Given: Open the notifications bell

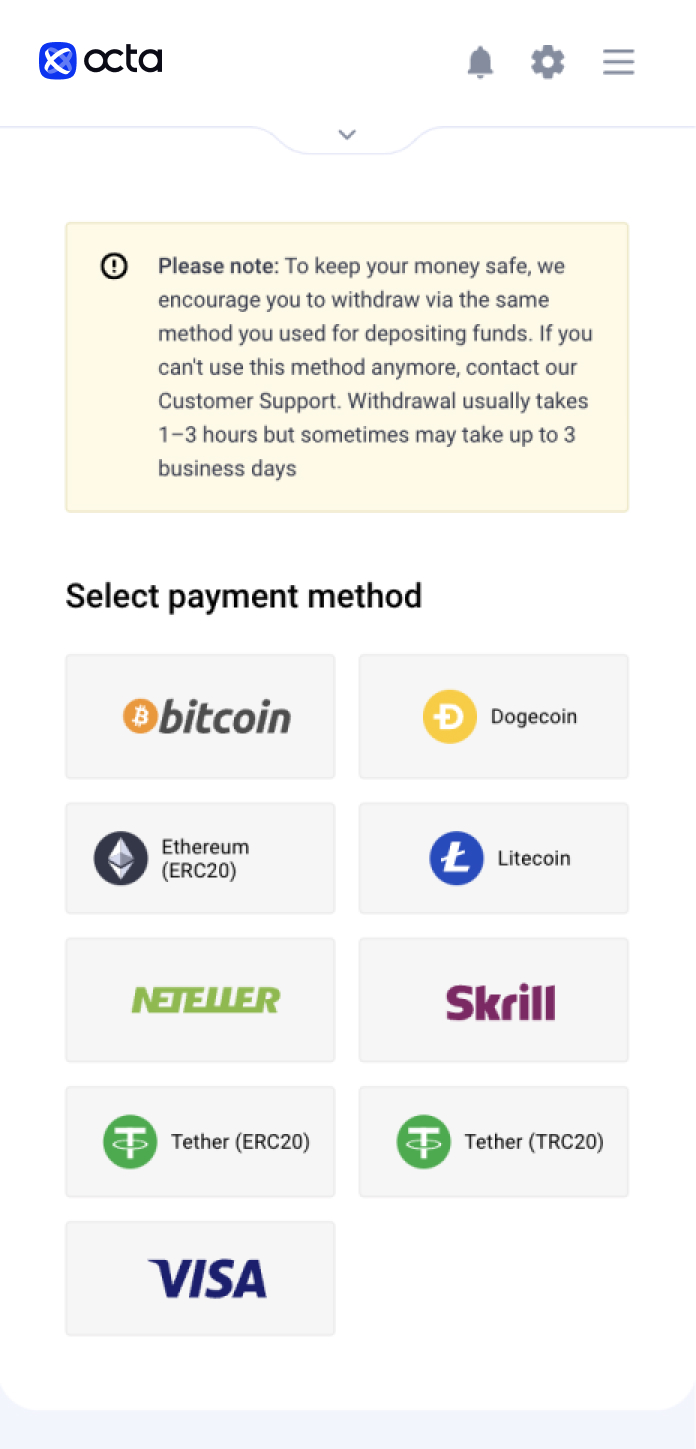Looking at the screenshot, I should pos(481,62).
